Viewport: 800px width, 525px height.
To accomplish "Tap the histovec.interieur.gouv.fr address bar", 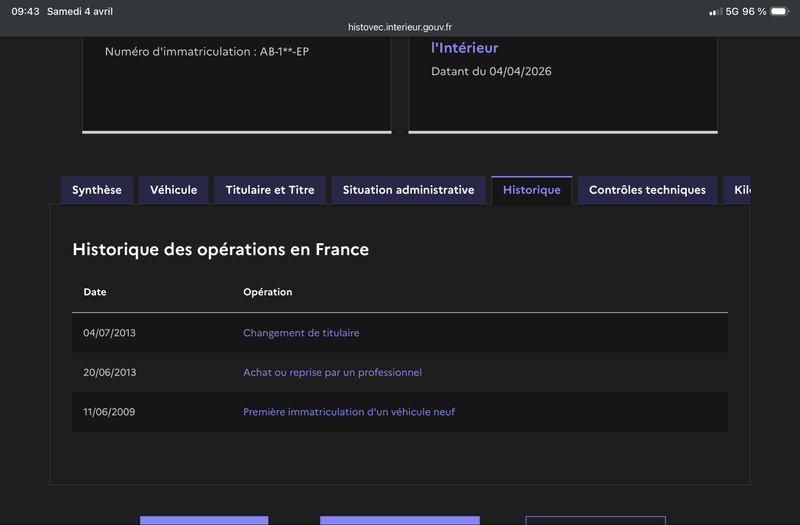I will point(400,27).
